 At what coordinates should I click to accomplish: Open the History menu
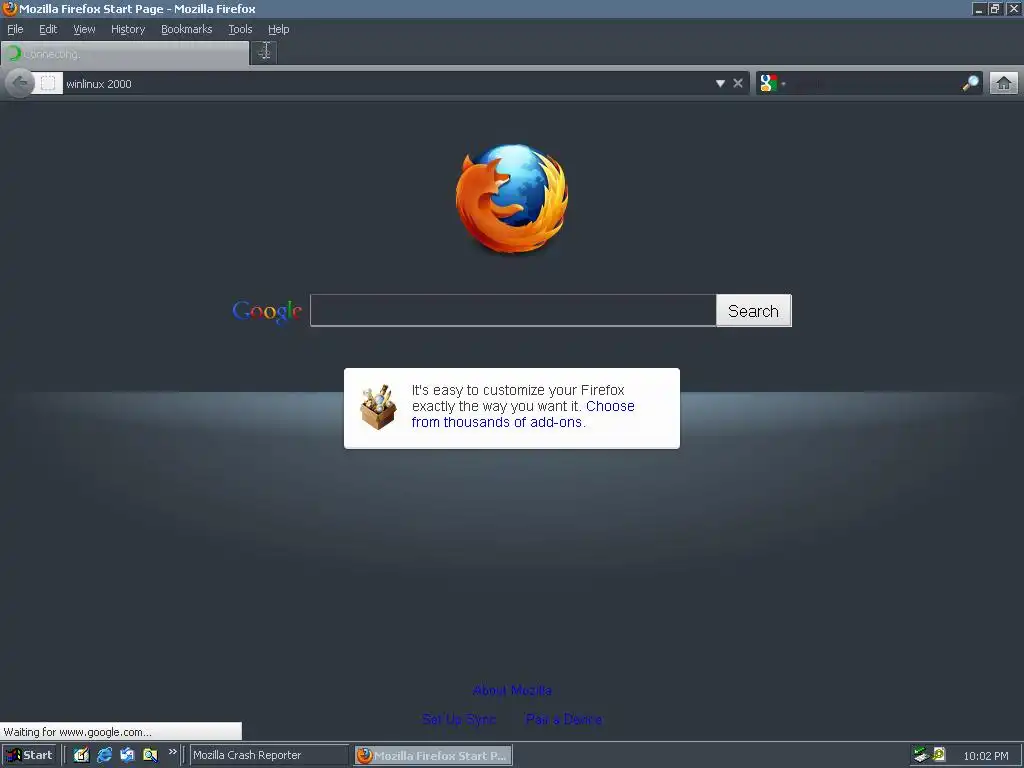point(128,29)
